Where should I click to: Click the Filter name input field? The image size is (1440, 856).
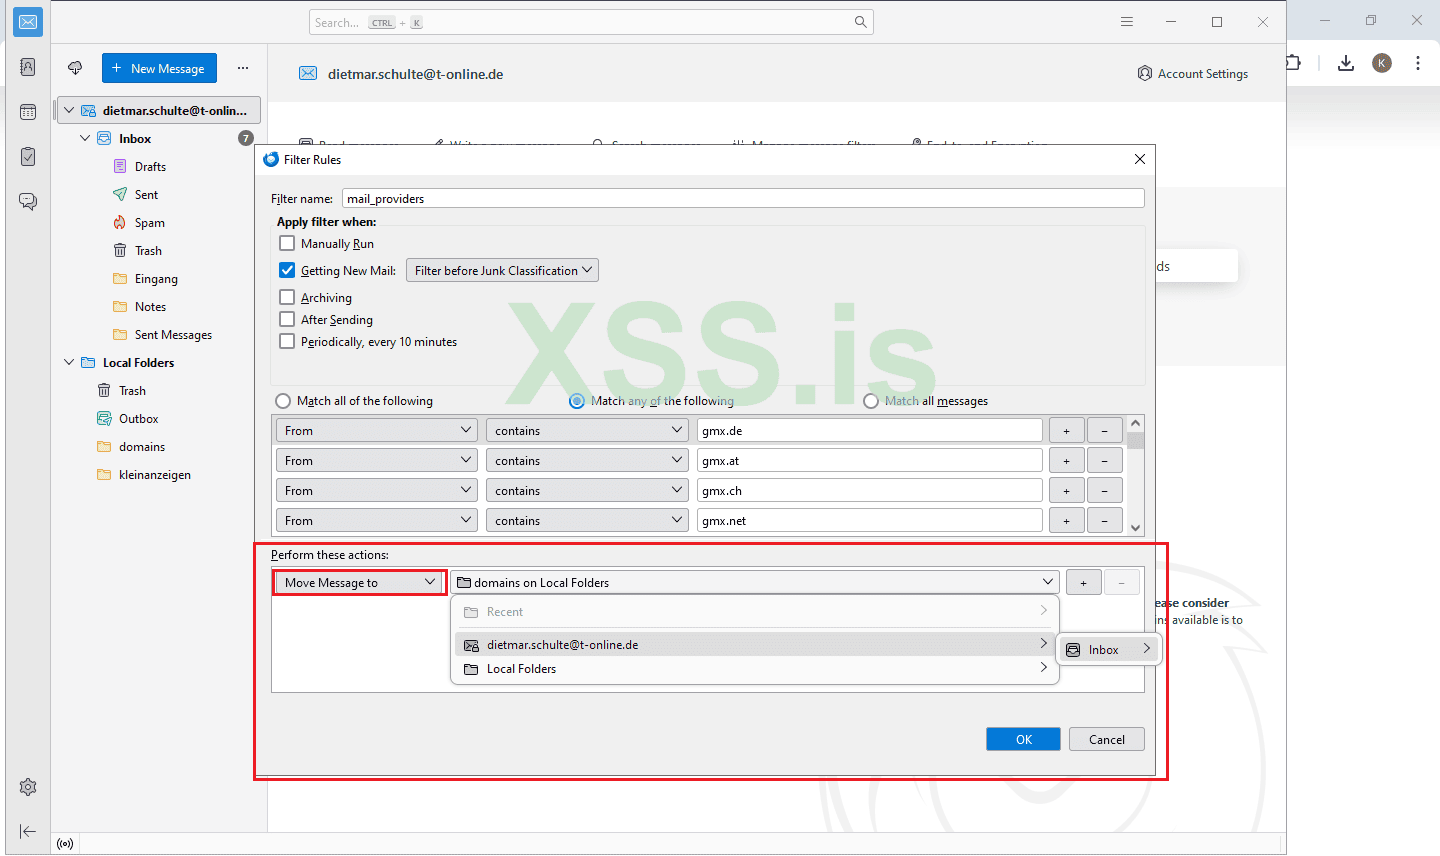click(x=743, y=198)
